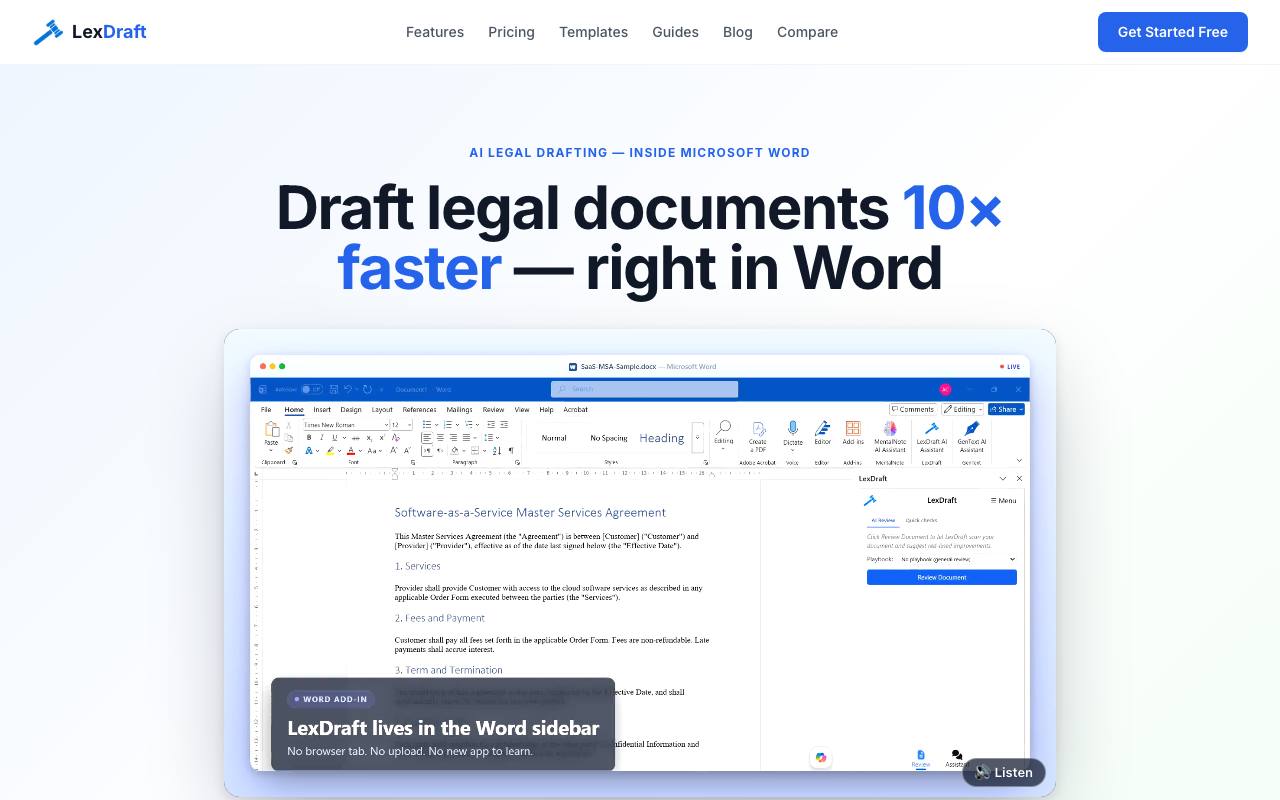Click the Redo icon in Word

click(367, 389)
